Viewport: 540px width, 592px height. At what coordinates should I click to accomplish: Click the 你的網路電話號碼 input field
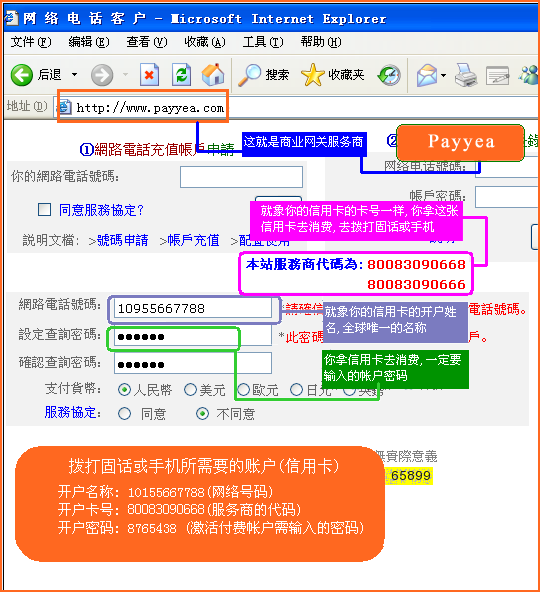pos(241,177)
